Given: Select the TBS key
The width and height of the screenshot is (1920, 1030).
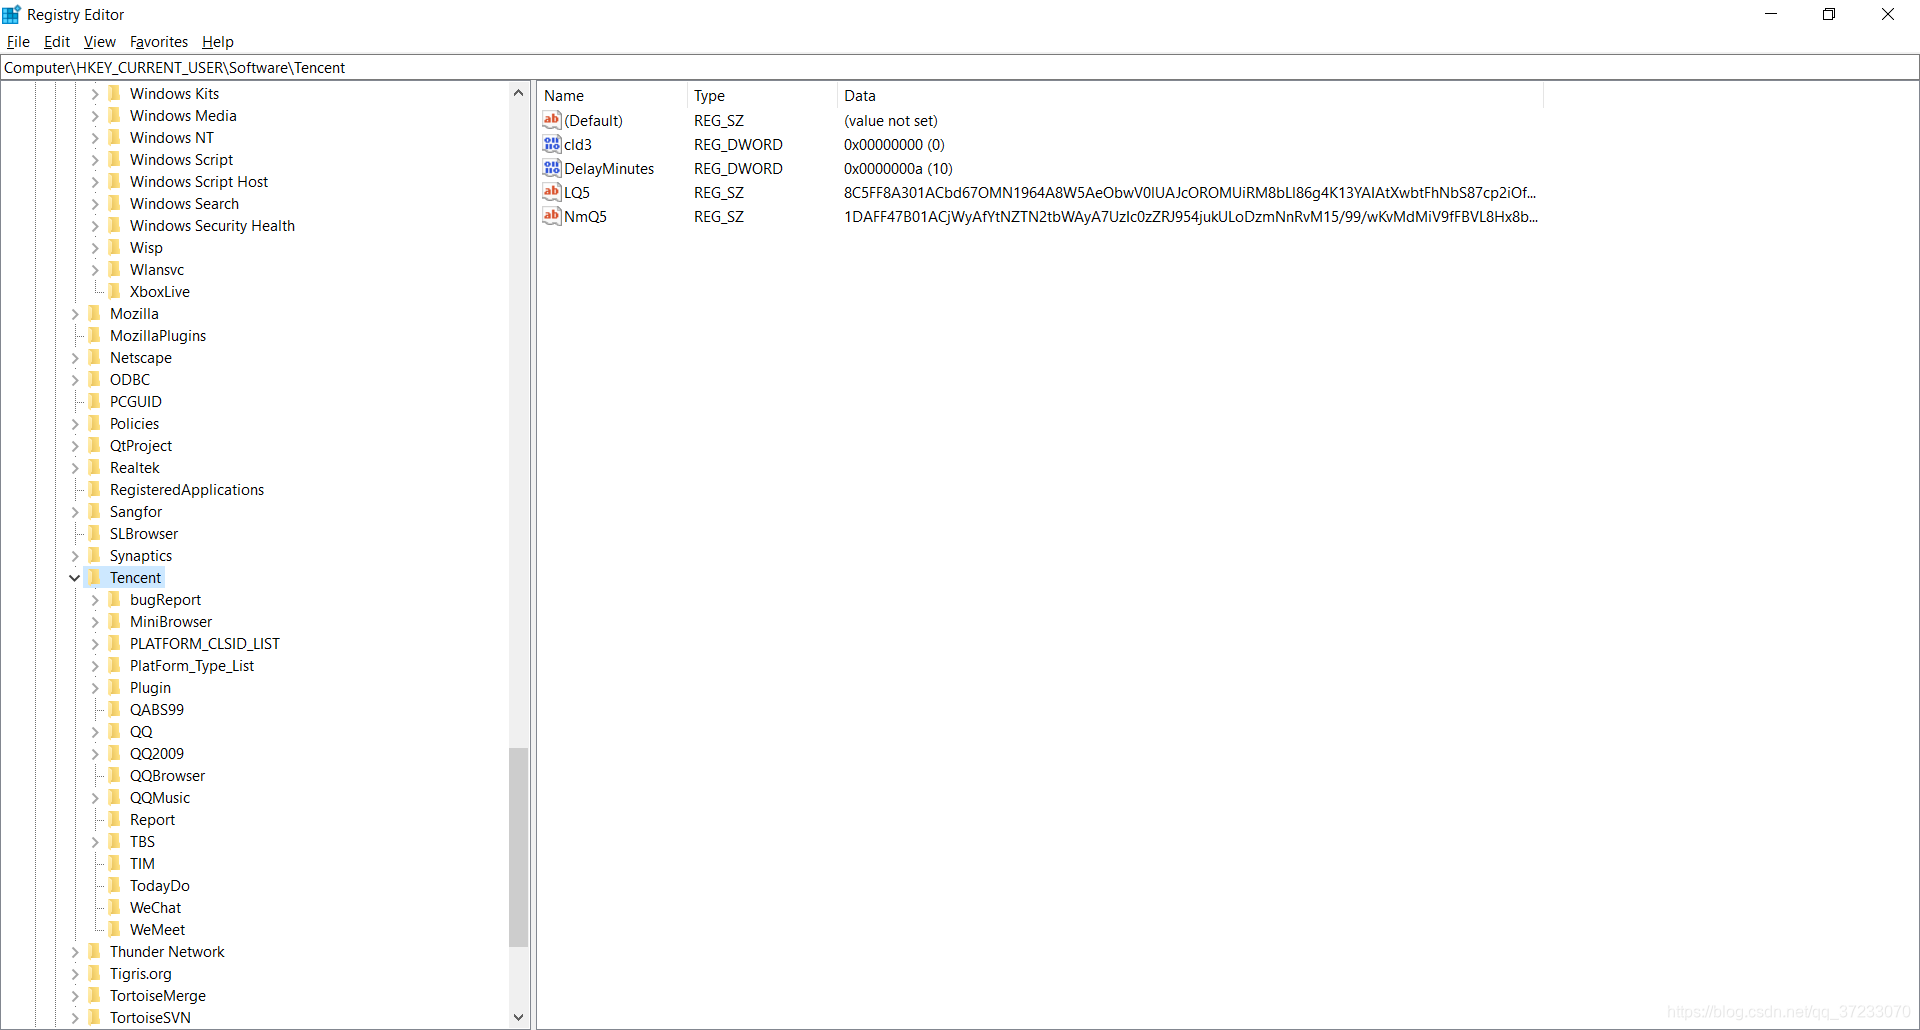Looking at the screenshot, I should point(142,842).
